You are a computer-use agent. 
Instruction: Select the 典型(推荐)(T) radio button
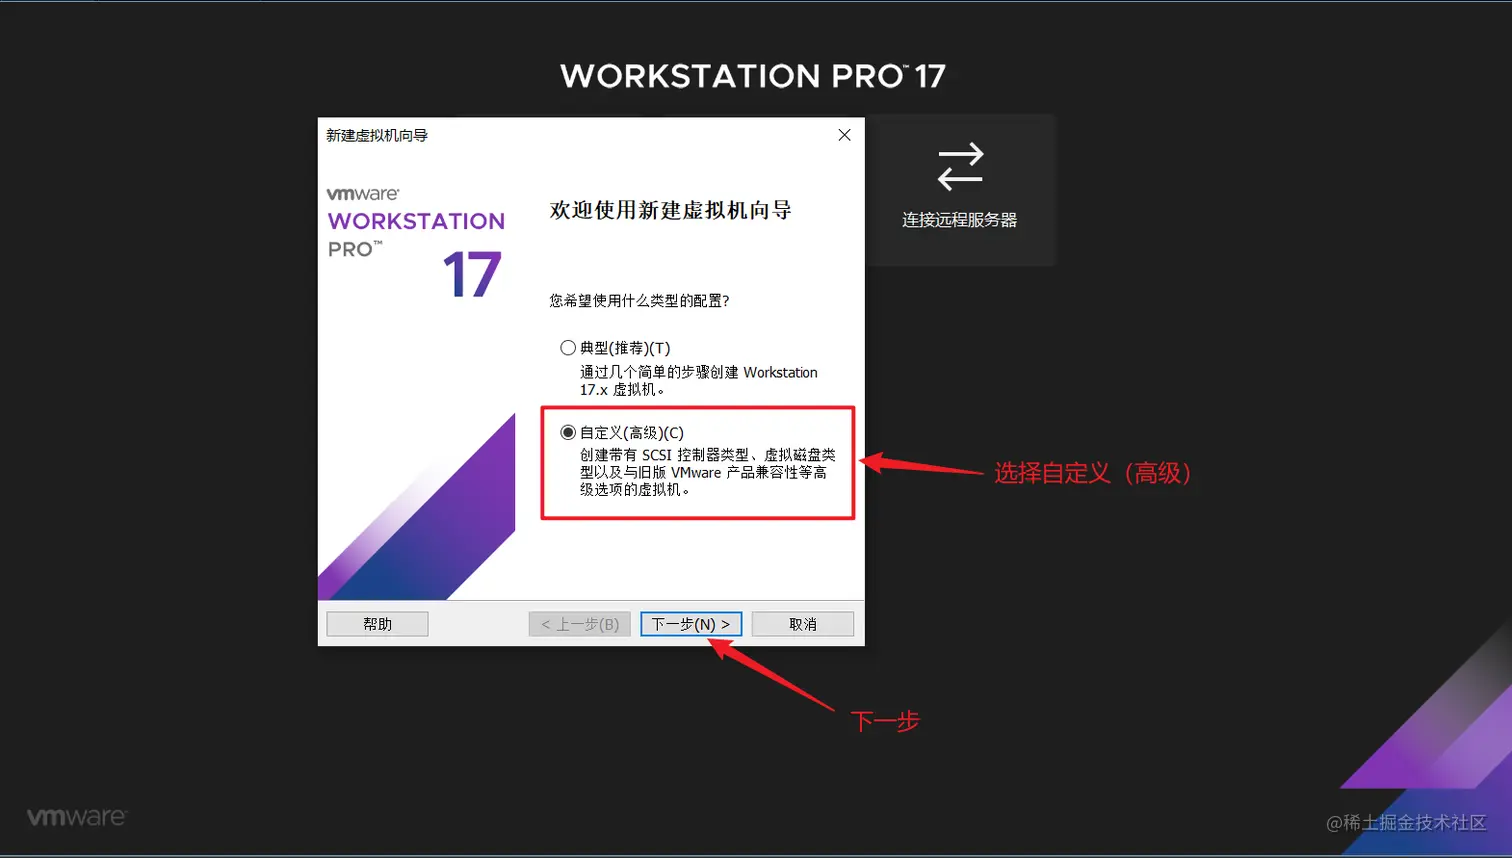pos(566,348)
